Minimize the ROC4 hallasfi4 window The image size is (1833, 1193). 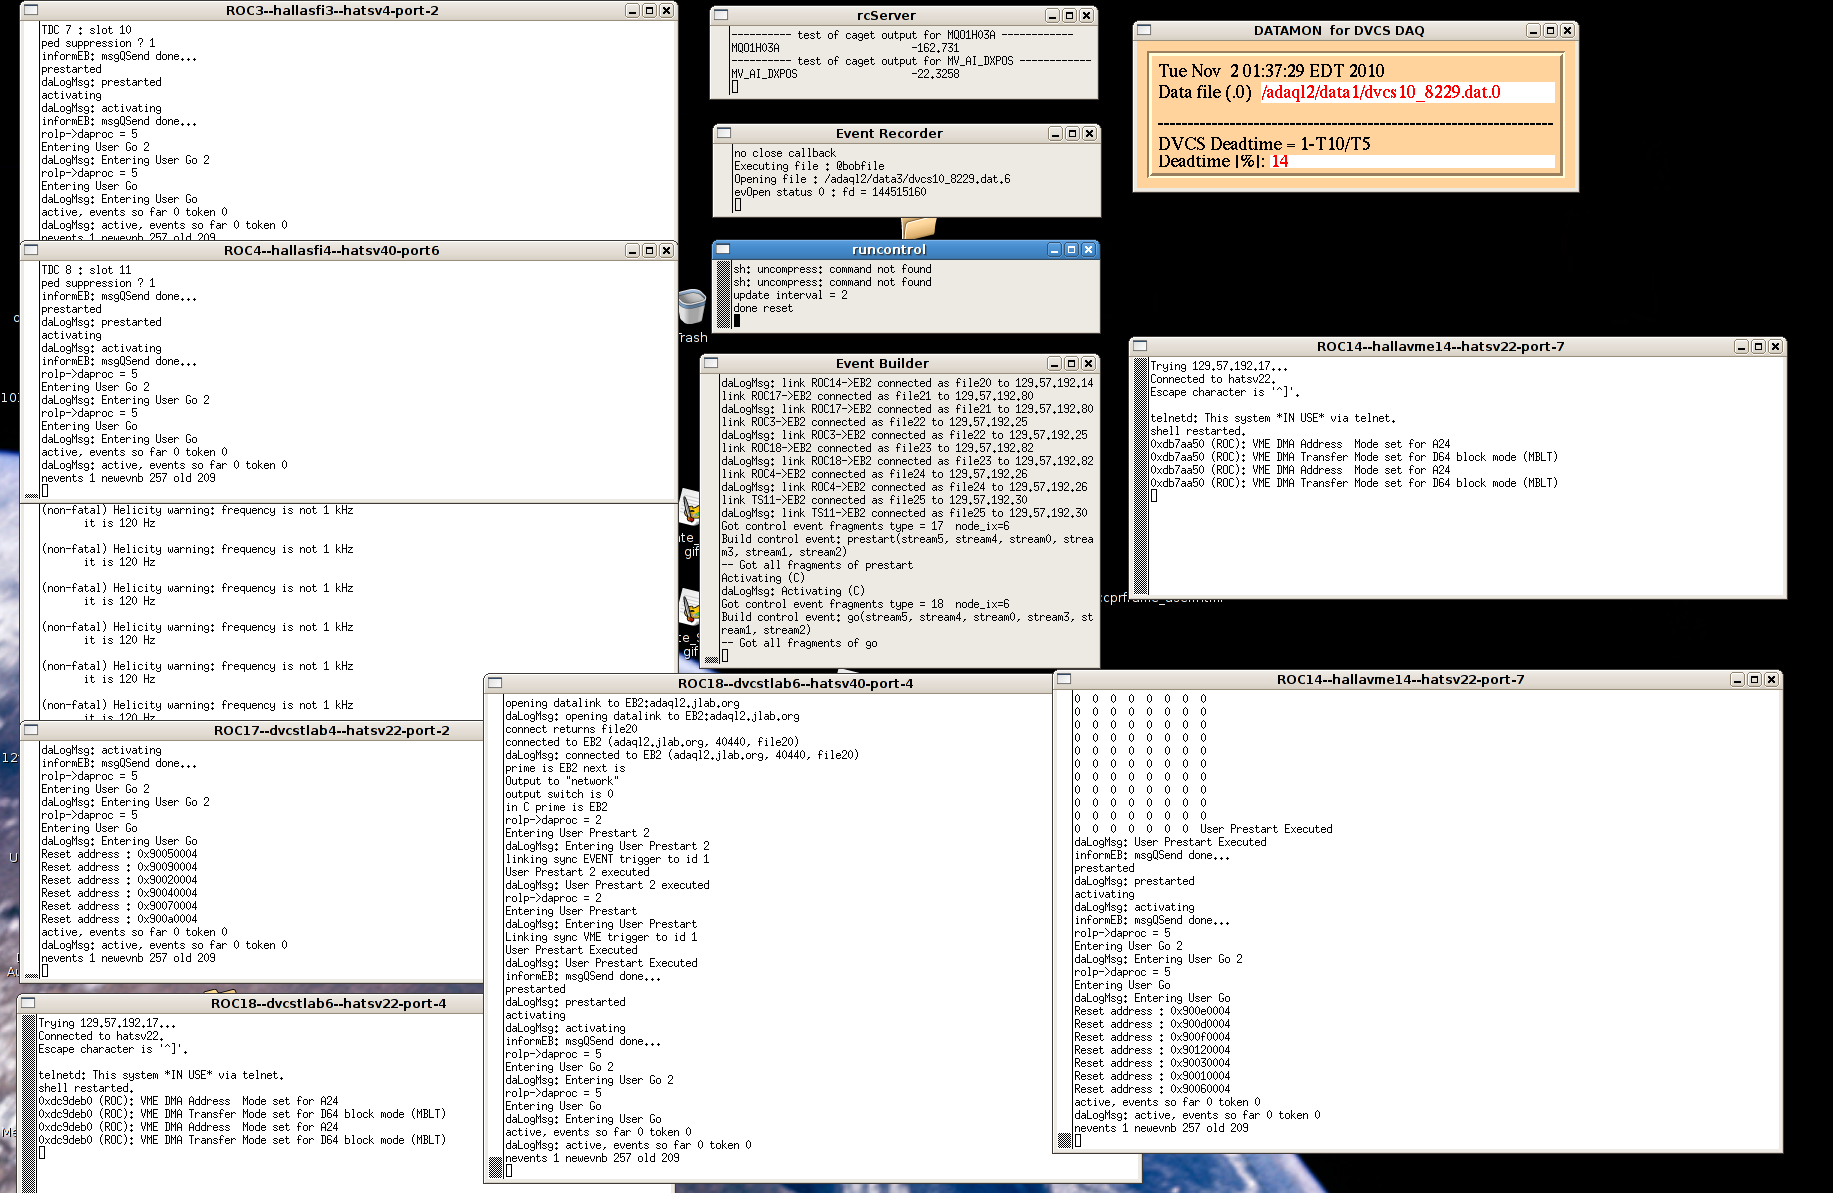632,250
